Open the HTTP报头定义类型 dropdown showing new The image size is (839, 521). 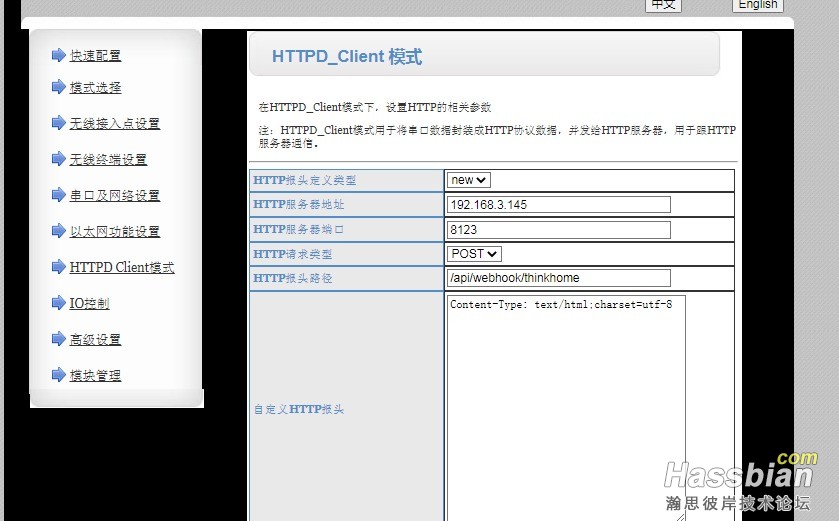pyautogui.click(x=469, y=180)
